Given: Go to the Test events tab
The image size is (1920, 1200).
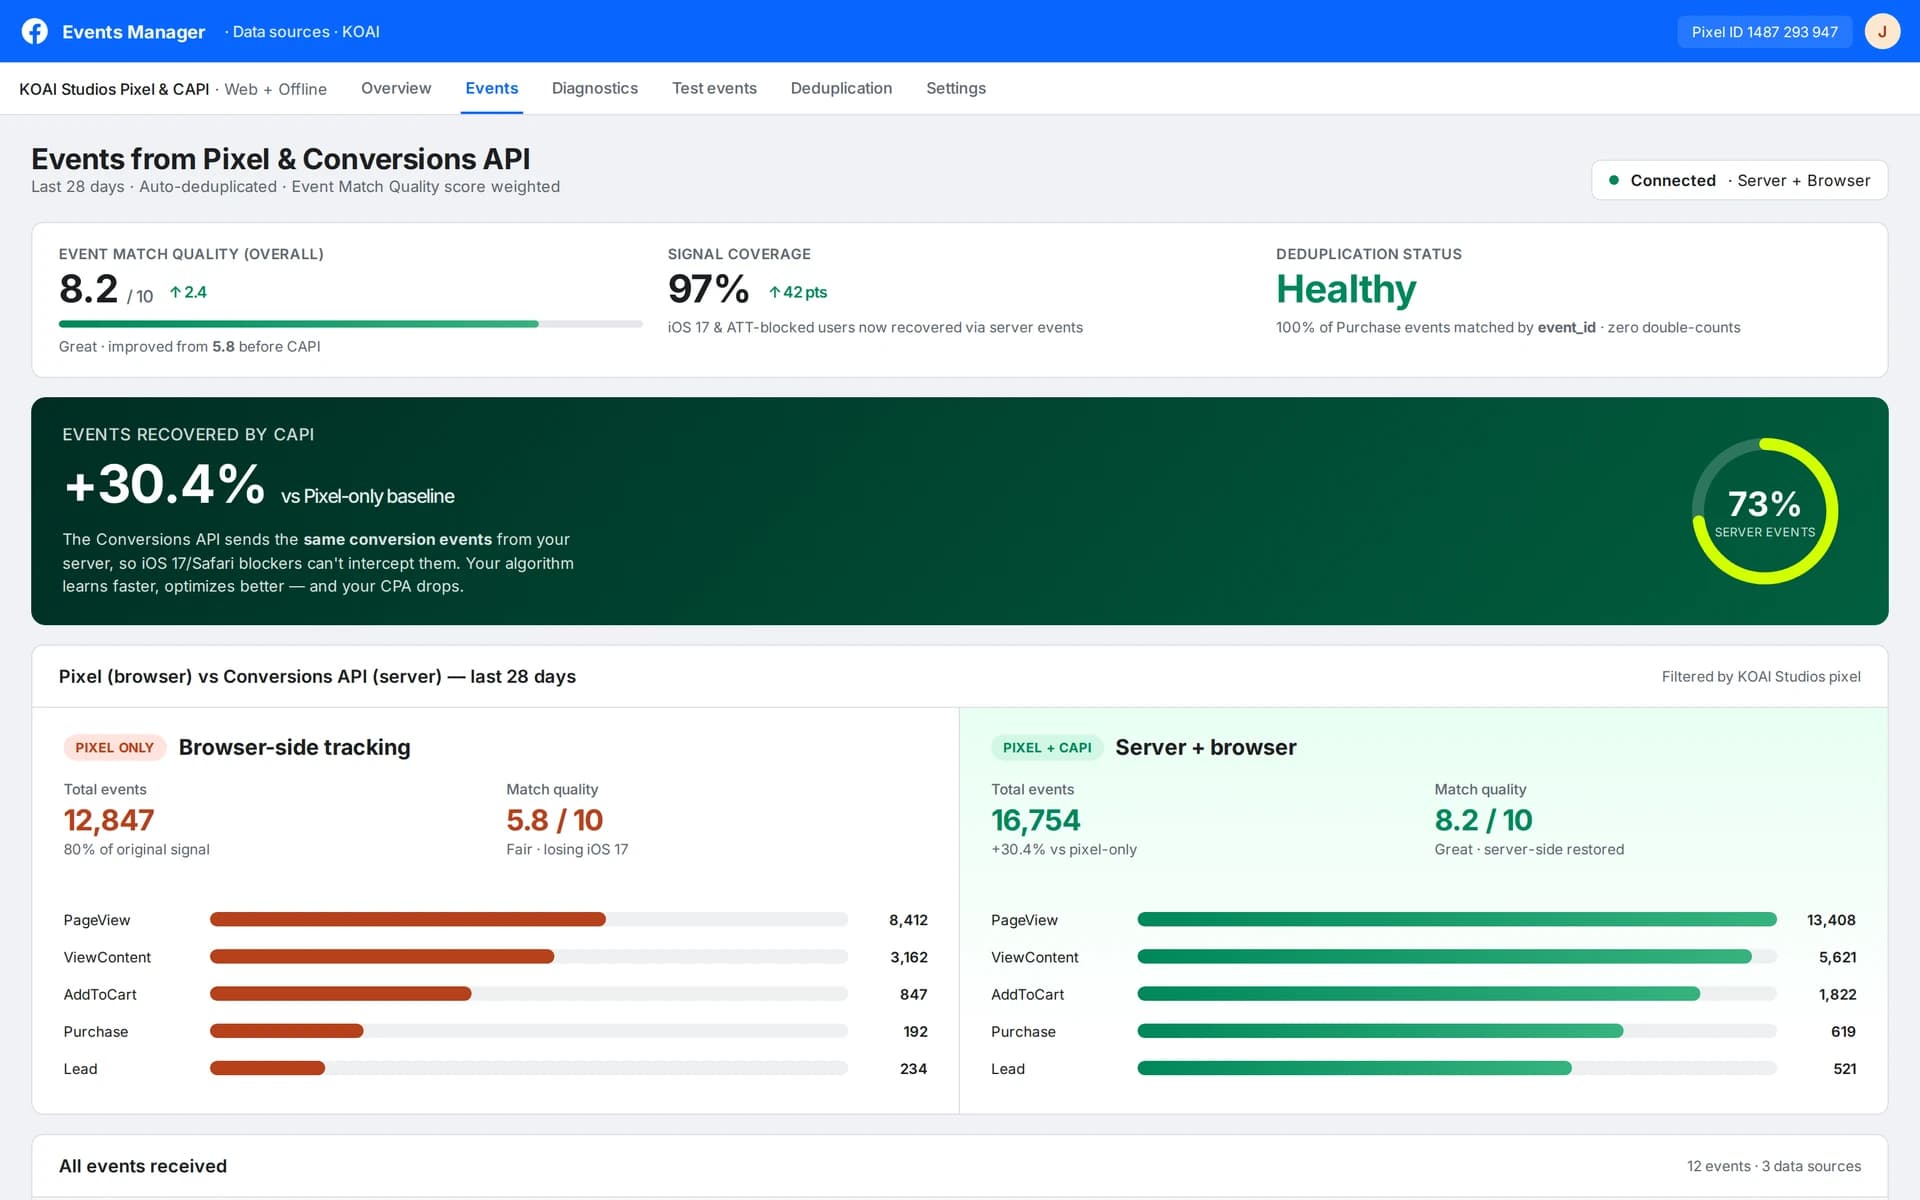Looking at the screenshot, I should (714, 88).
